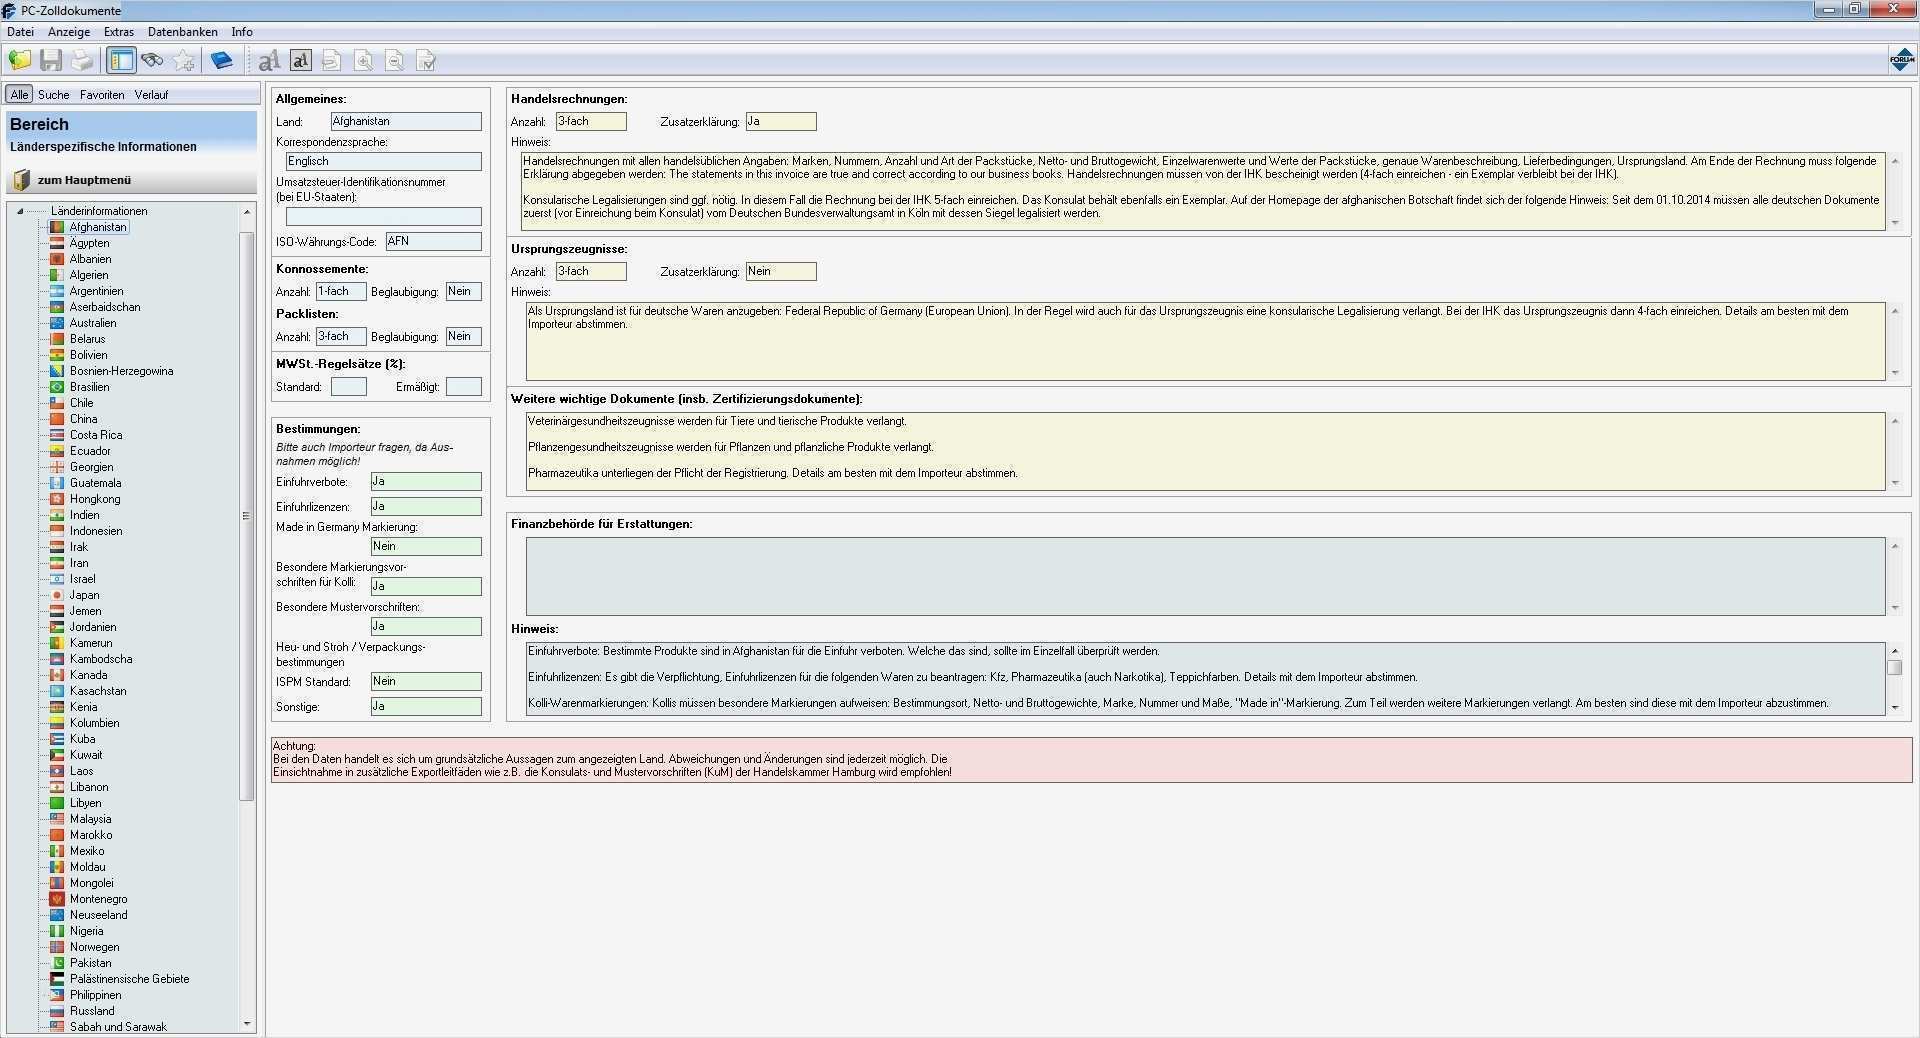Click the China flag icon
This screenshot has height=1038, width=1920.
click(58, 419)
